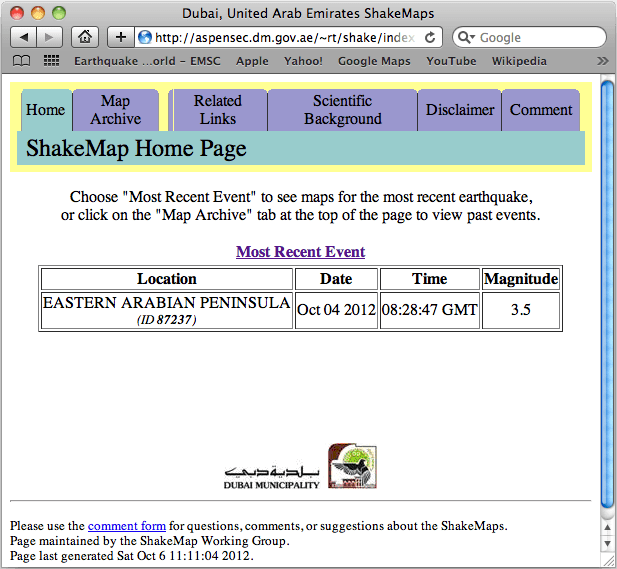Click the yellow minimize window button

(x=38, y=13)
